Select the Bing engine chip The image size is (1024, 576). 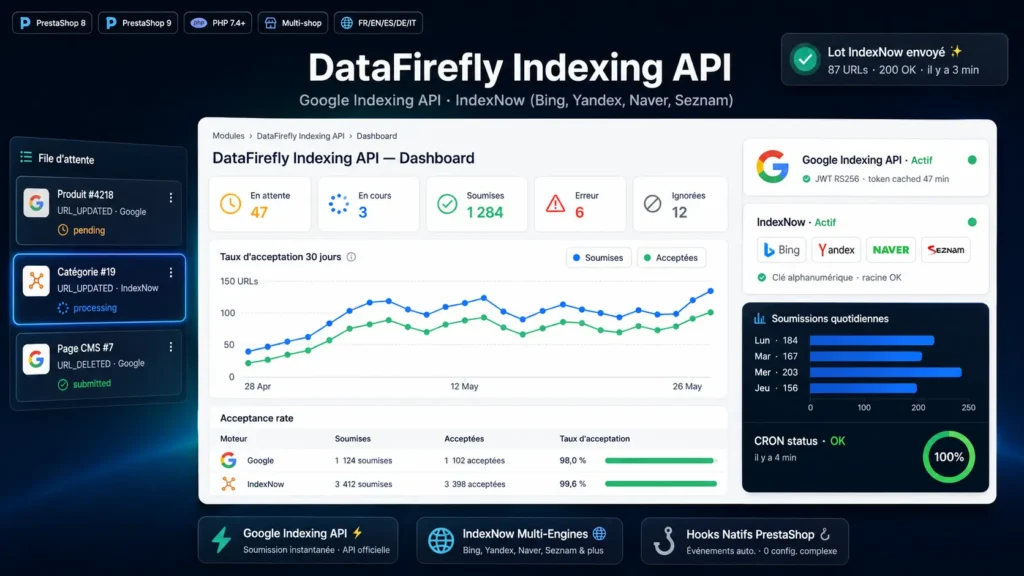[781, 249]
